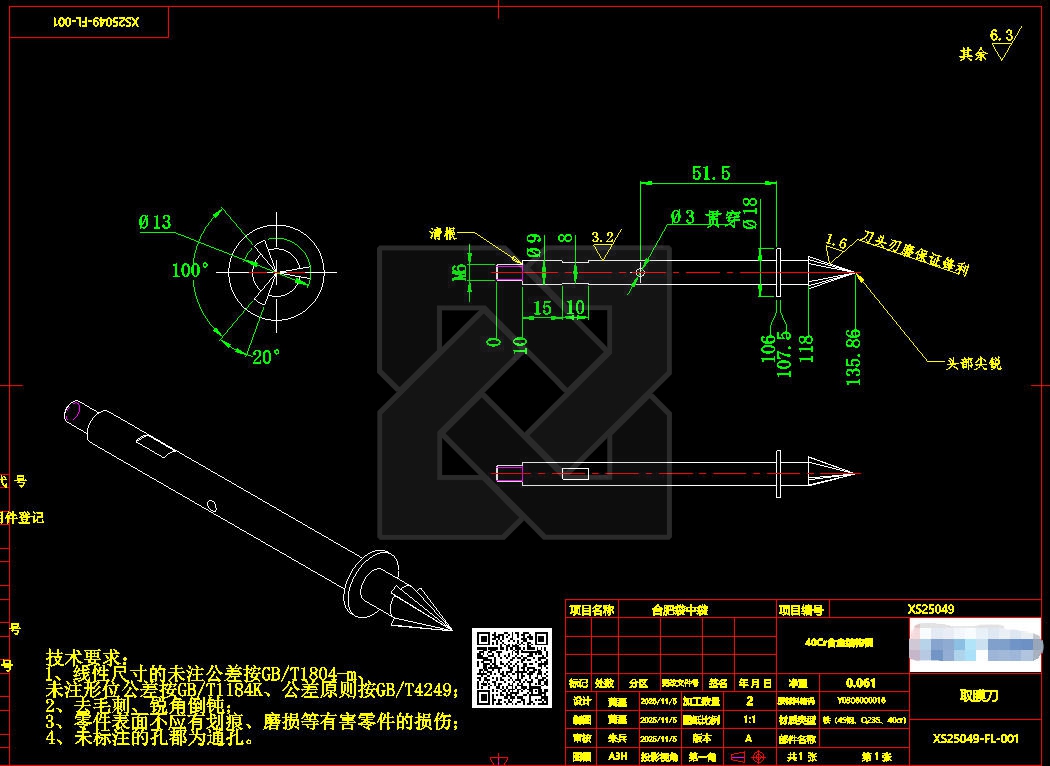The width and height of the screenshot is (1050, 766).
Task: Click the Ø13 diameter dimension label
Action: pyautogui.click(x=155, y=223)
